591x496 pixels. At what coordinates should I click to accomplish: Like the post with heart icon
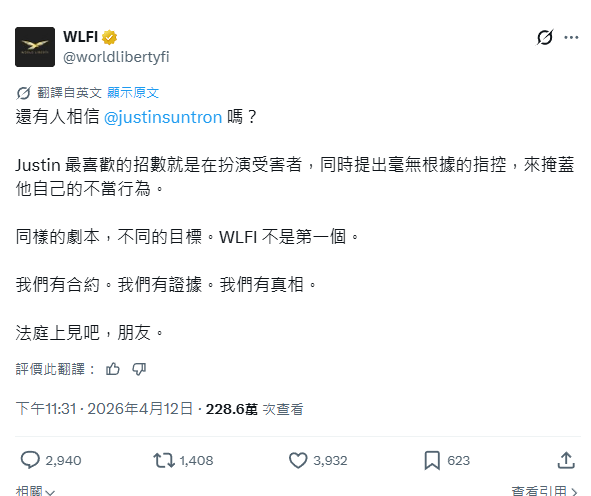click(x=298, y=460)
